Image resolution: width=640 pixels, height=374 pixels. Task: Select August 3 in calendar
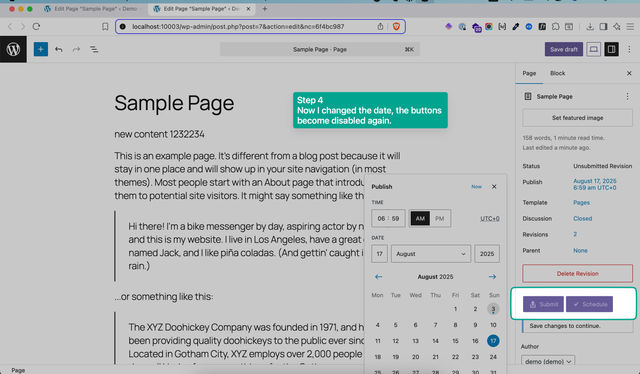pos(493,309)
